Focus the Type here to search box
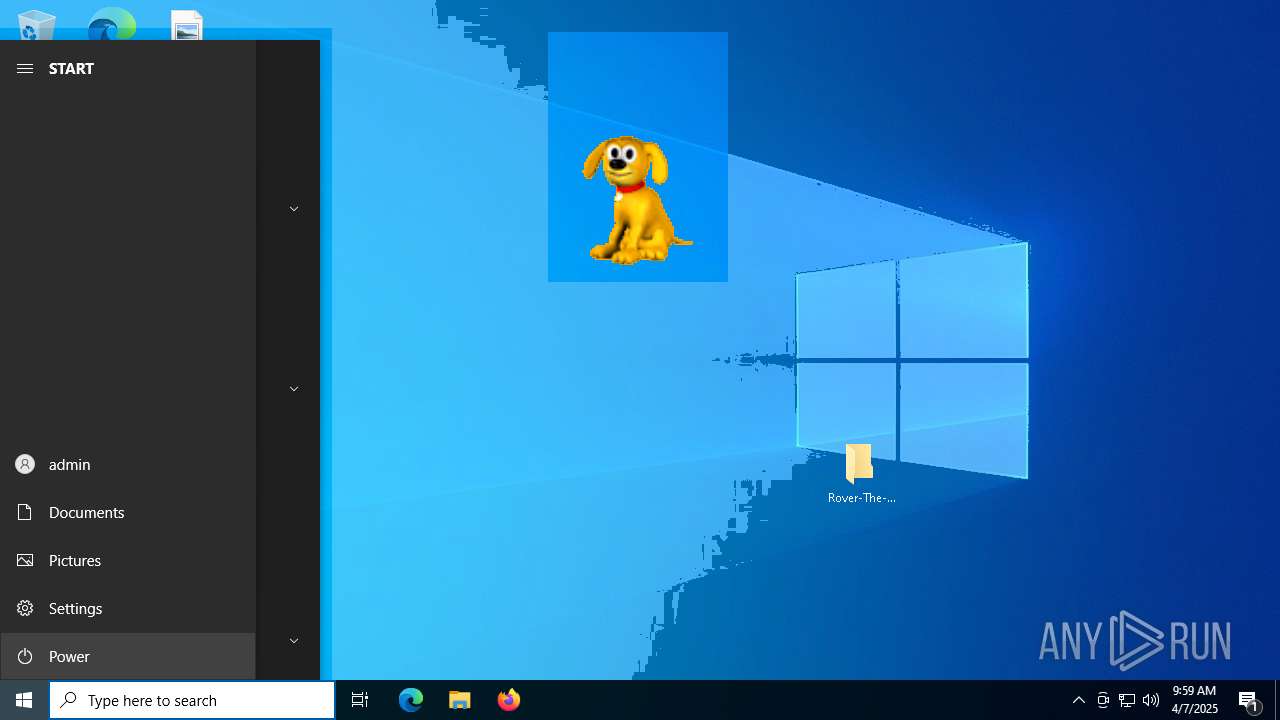The height and width of the screenshot is (720, 1280). 192,700
